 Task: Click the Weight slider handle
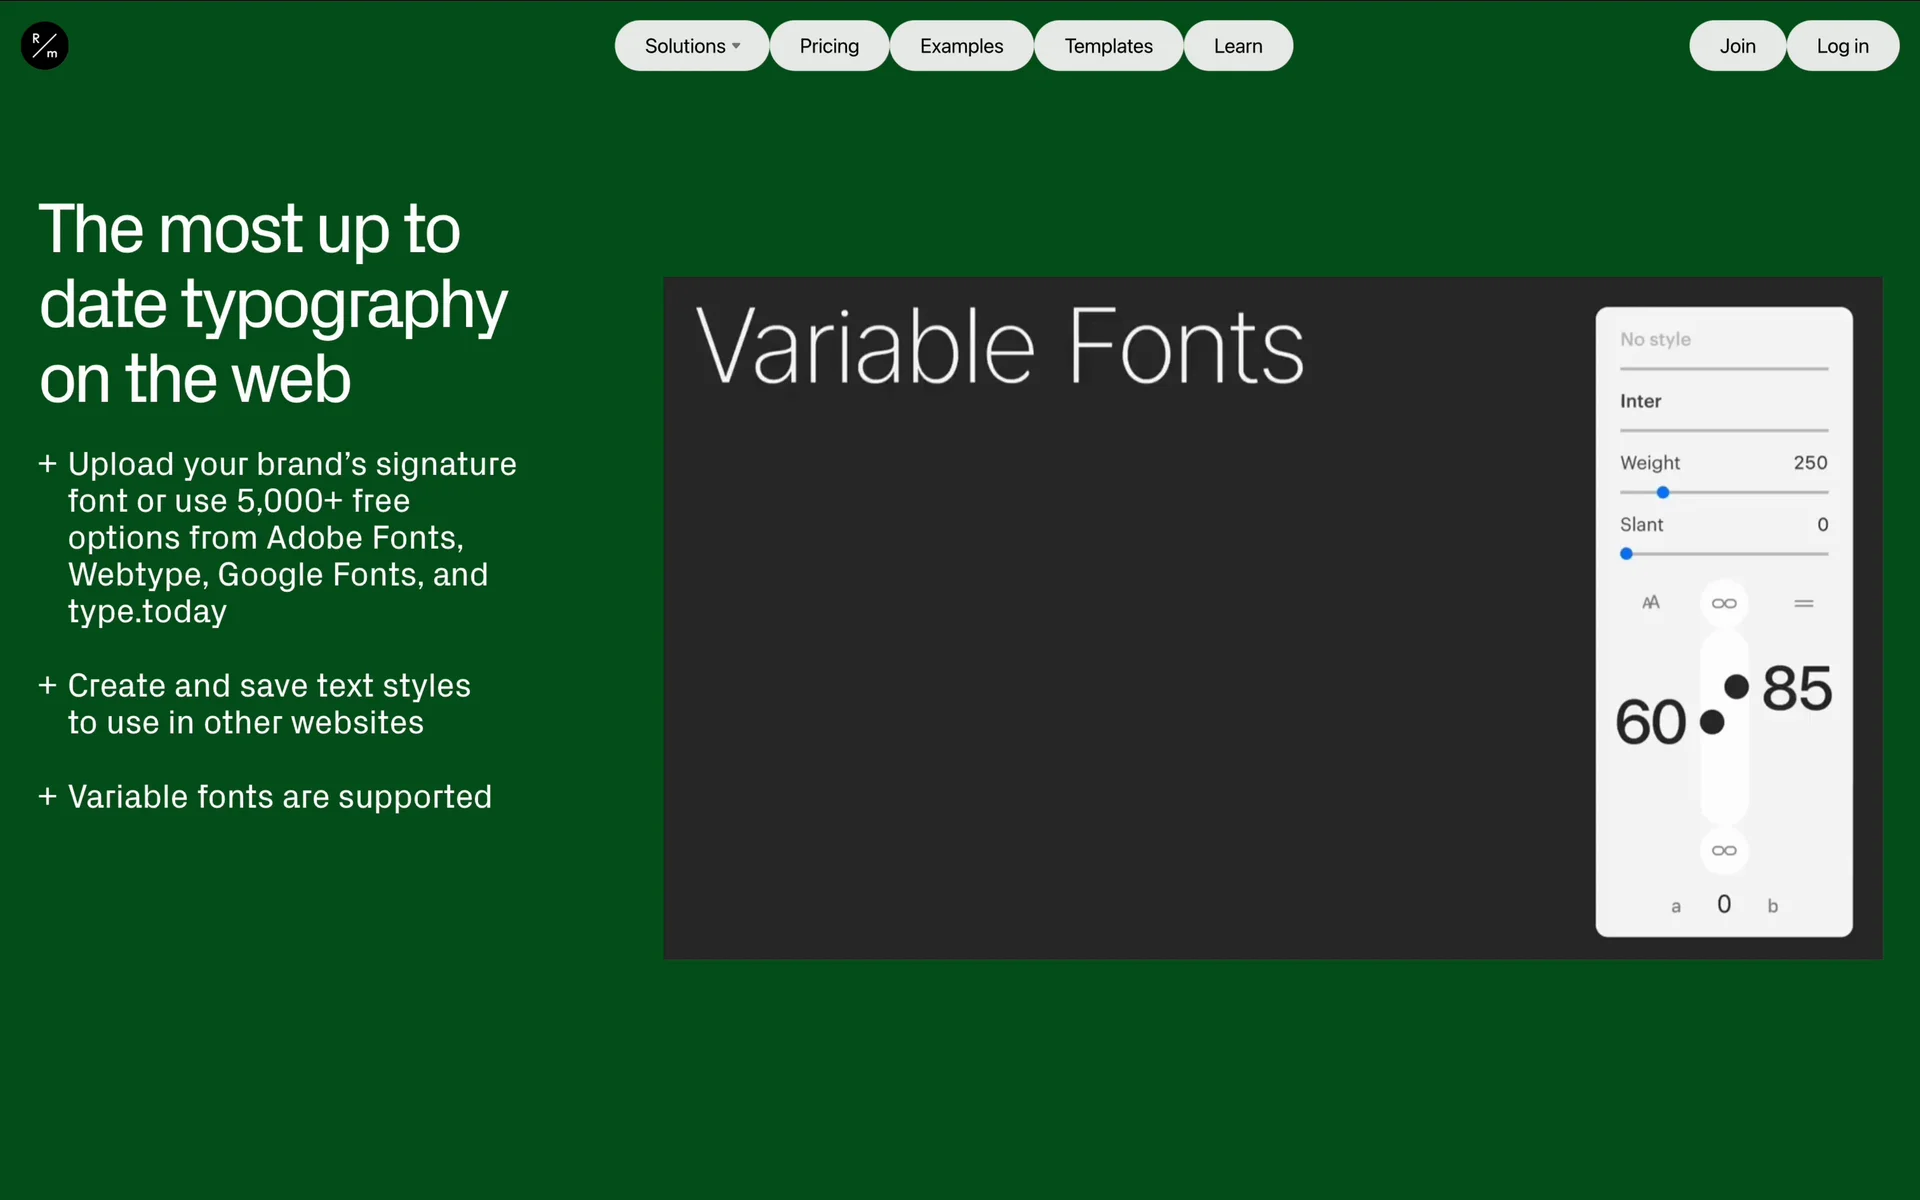(1663, 493)
